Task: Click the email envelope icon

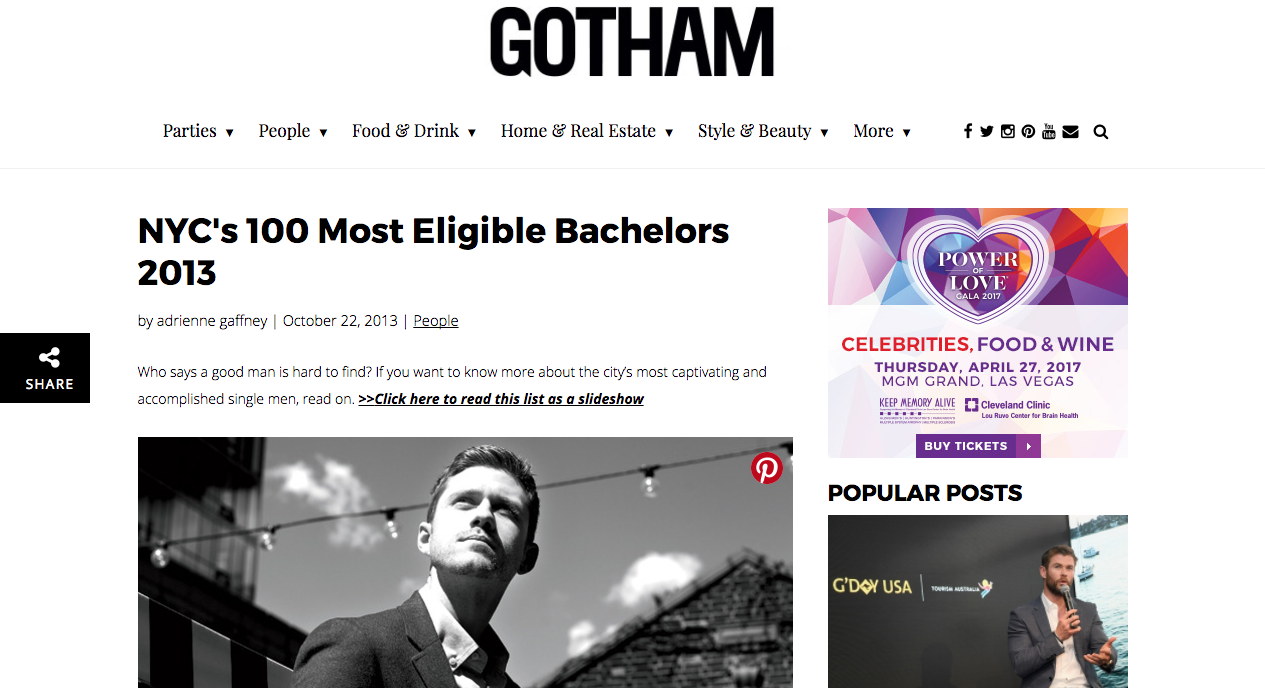Action: point(1070,131)
